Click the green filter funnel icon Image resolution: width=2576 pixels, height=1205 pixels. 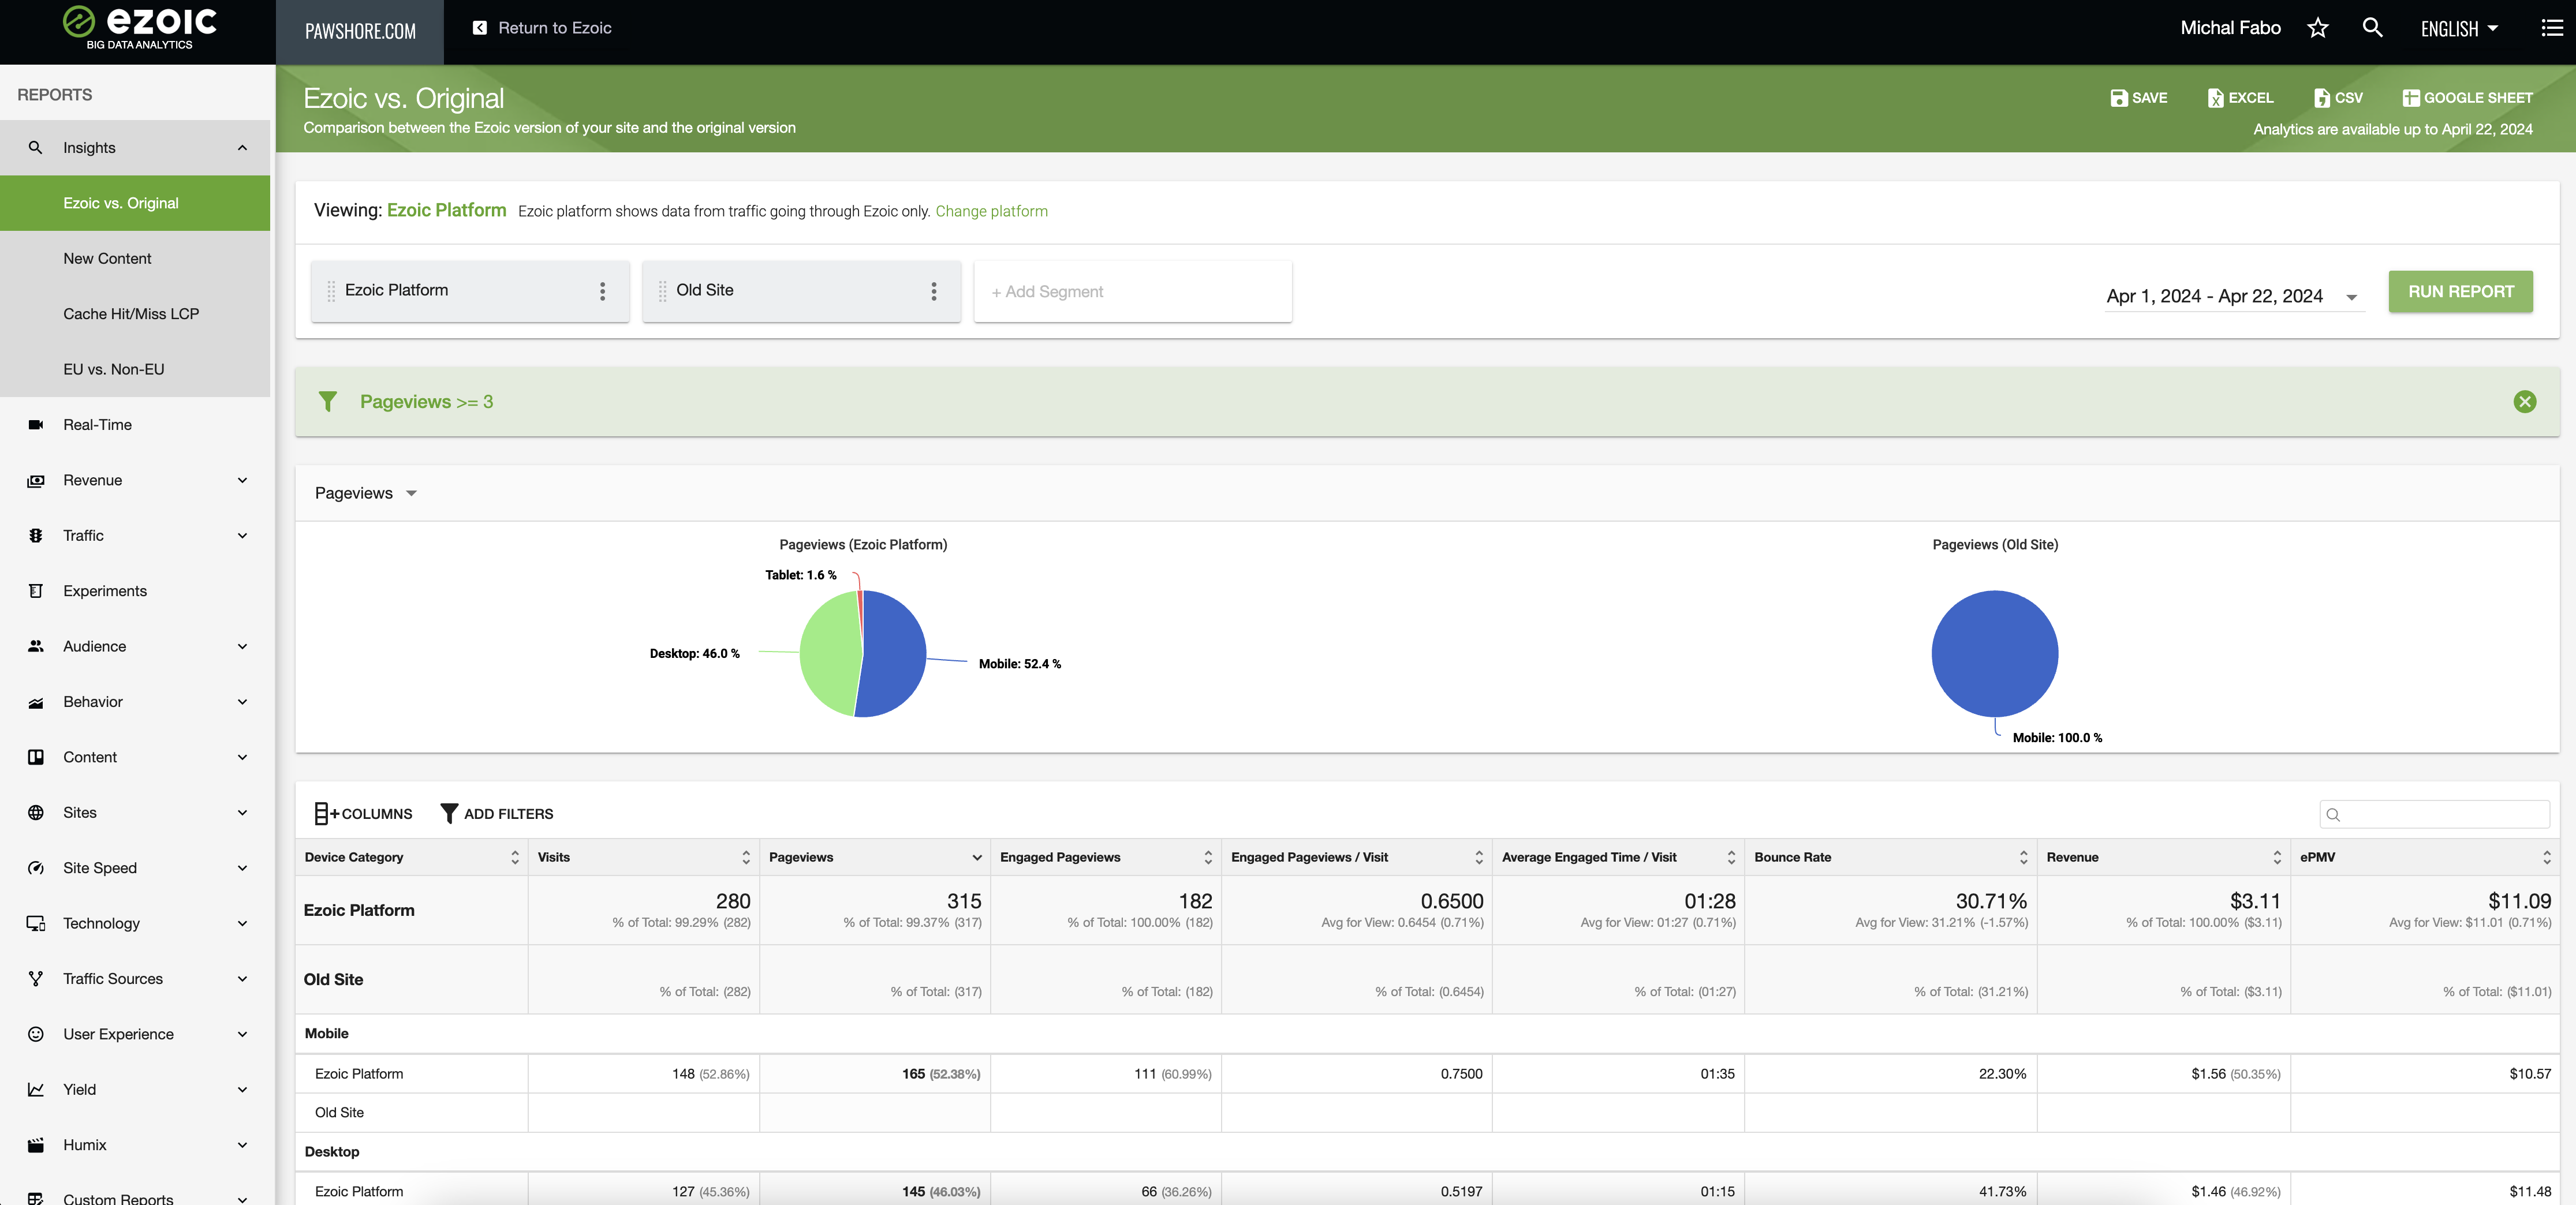coord(327,402)
